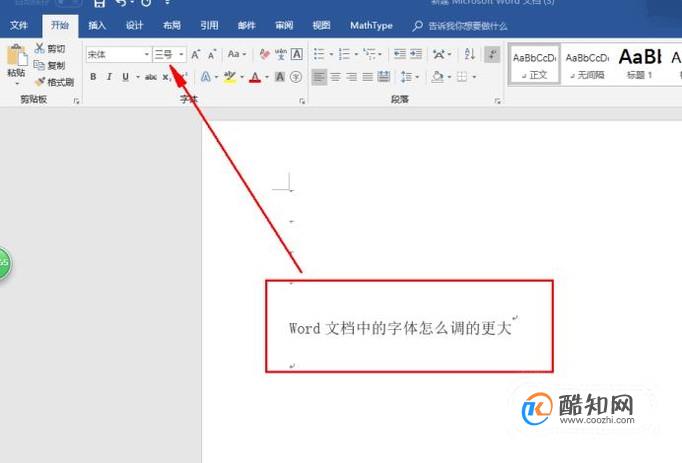The width and height of the screenshot is (682, 463).
Task: Click the Save icon in quick access toolbar
Action: (x=100, y=3)
